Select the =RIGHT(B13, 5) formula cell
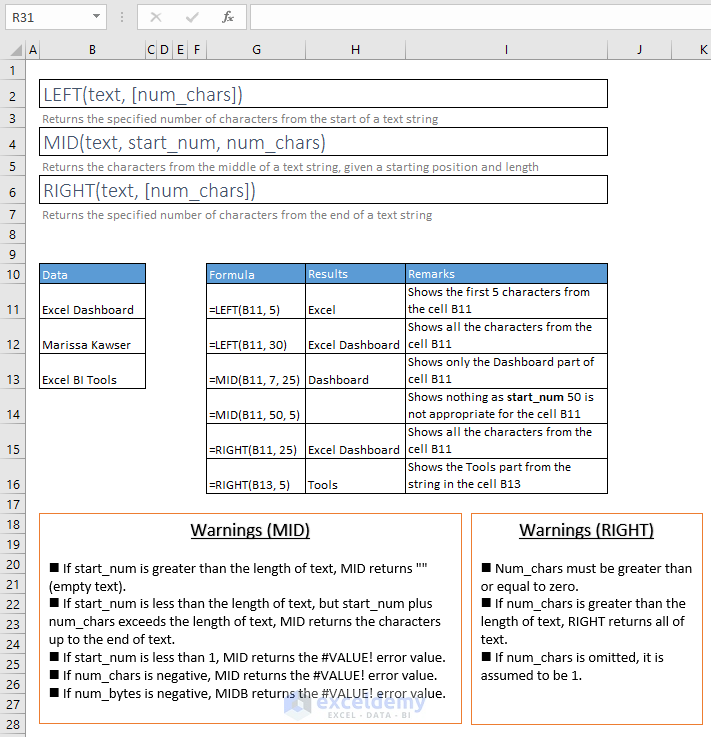 point(256,476)
